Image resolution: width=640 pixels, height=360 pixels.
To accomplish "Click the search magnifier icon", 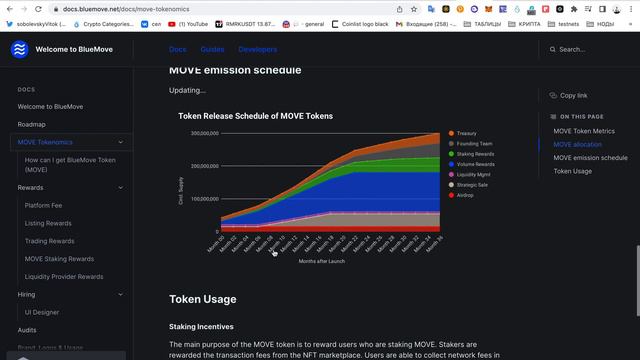I will pos(553,49).
